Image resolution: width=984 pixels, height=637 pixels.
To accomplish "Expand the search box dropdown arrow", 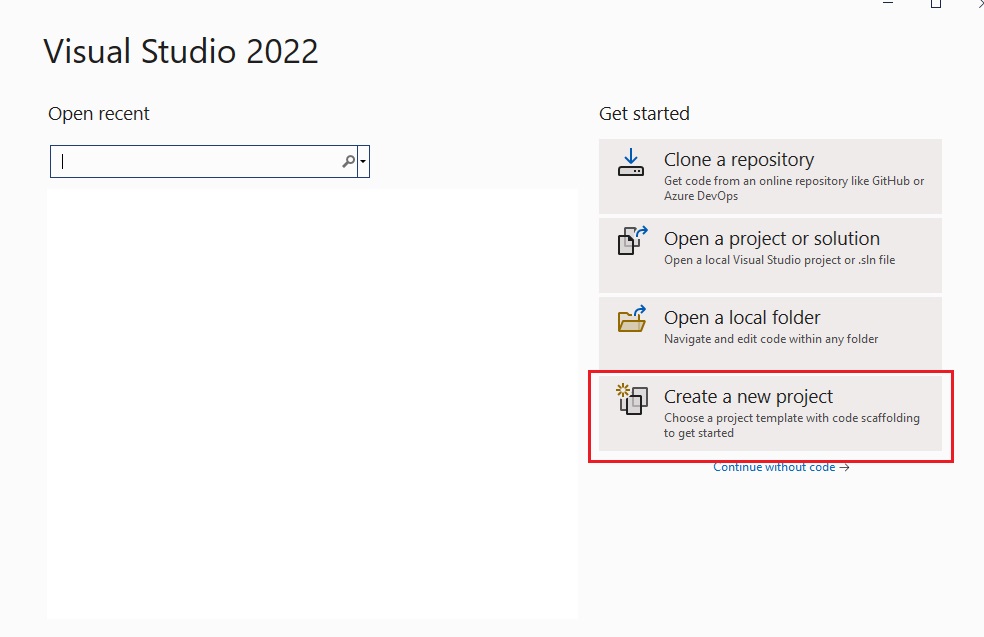I will (363, 161).
